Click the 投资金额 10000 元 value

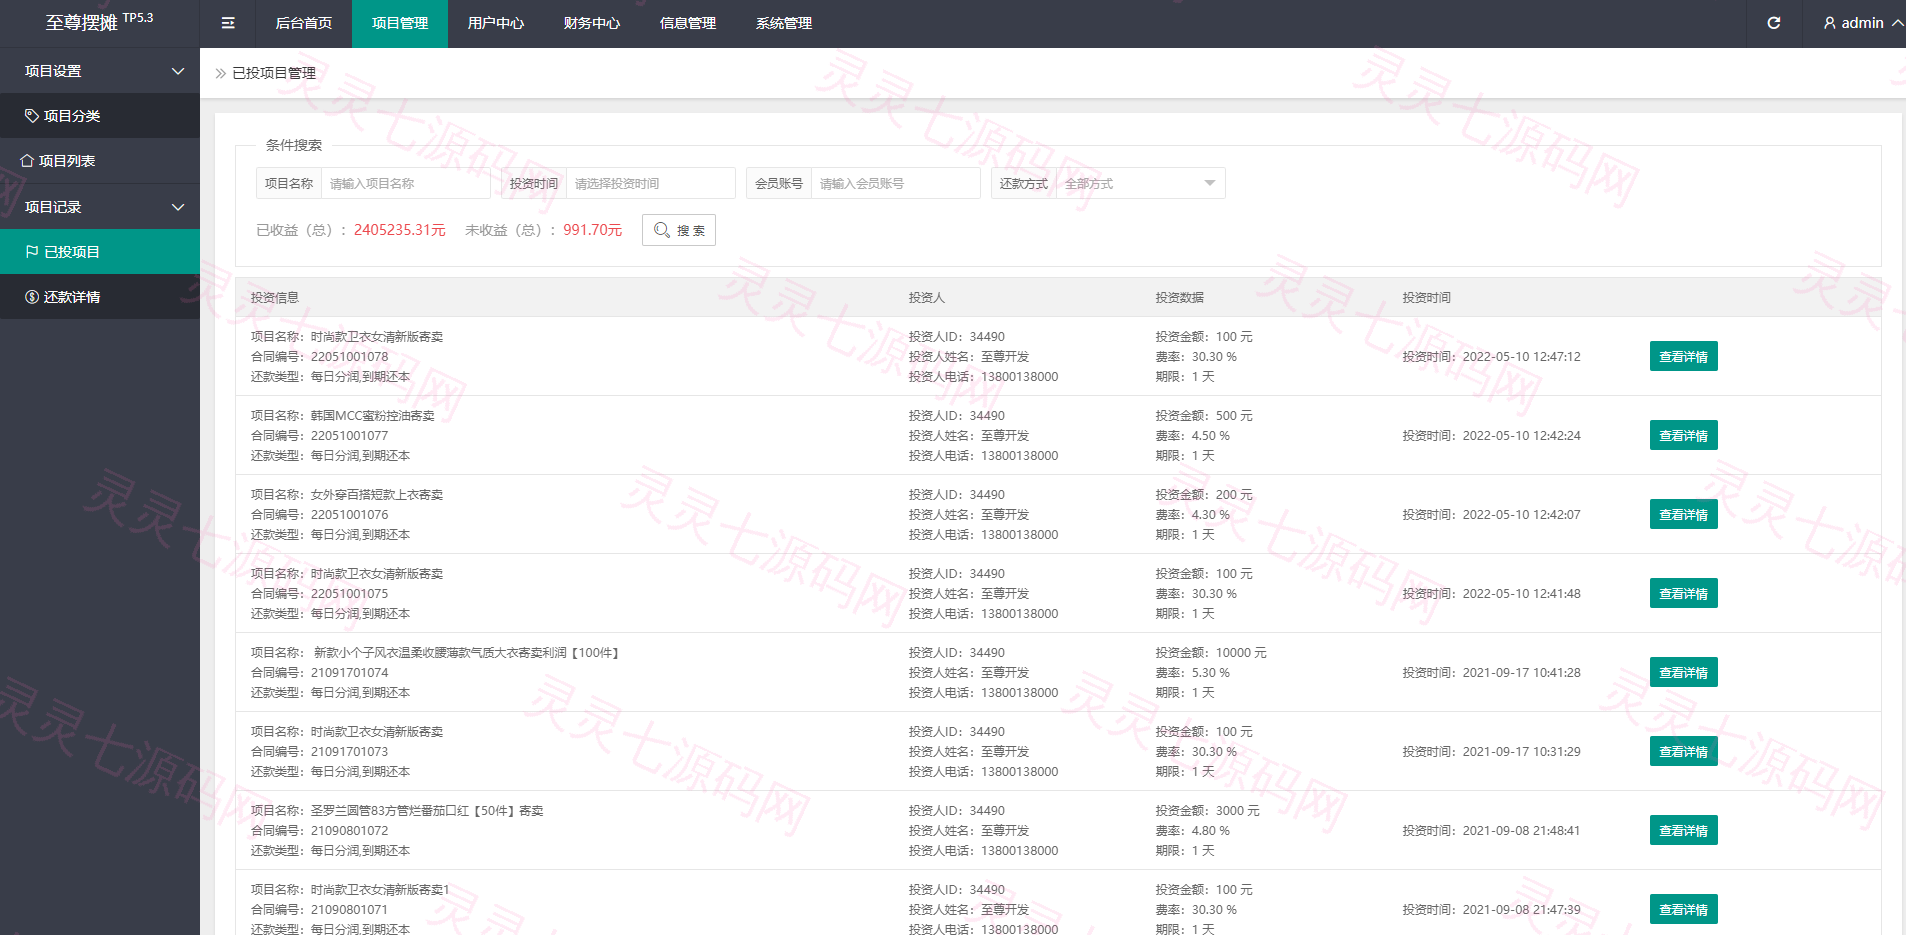click(1241, 653)
